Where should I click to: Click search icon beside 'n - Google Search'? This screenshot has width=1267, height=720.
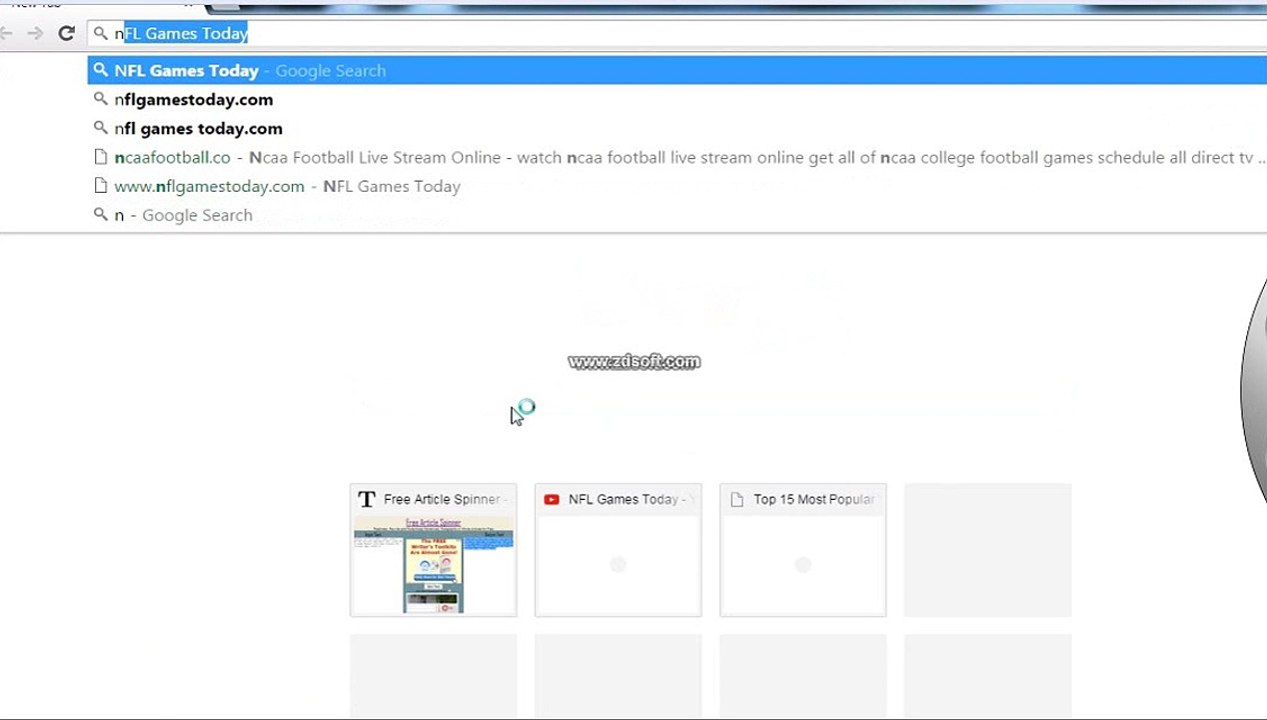point(100,215)
